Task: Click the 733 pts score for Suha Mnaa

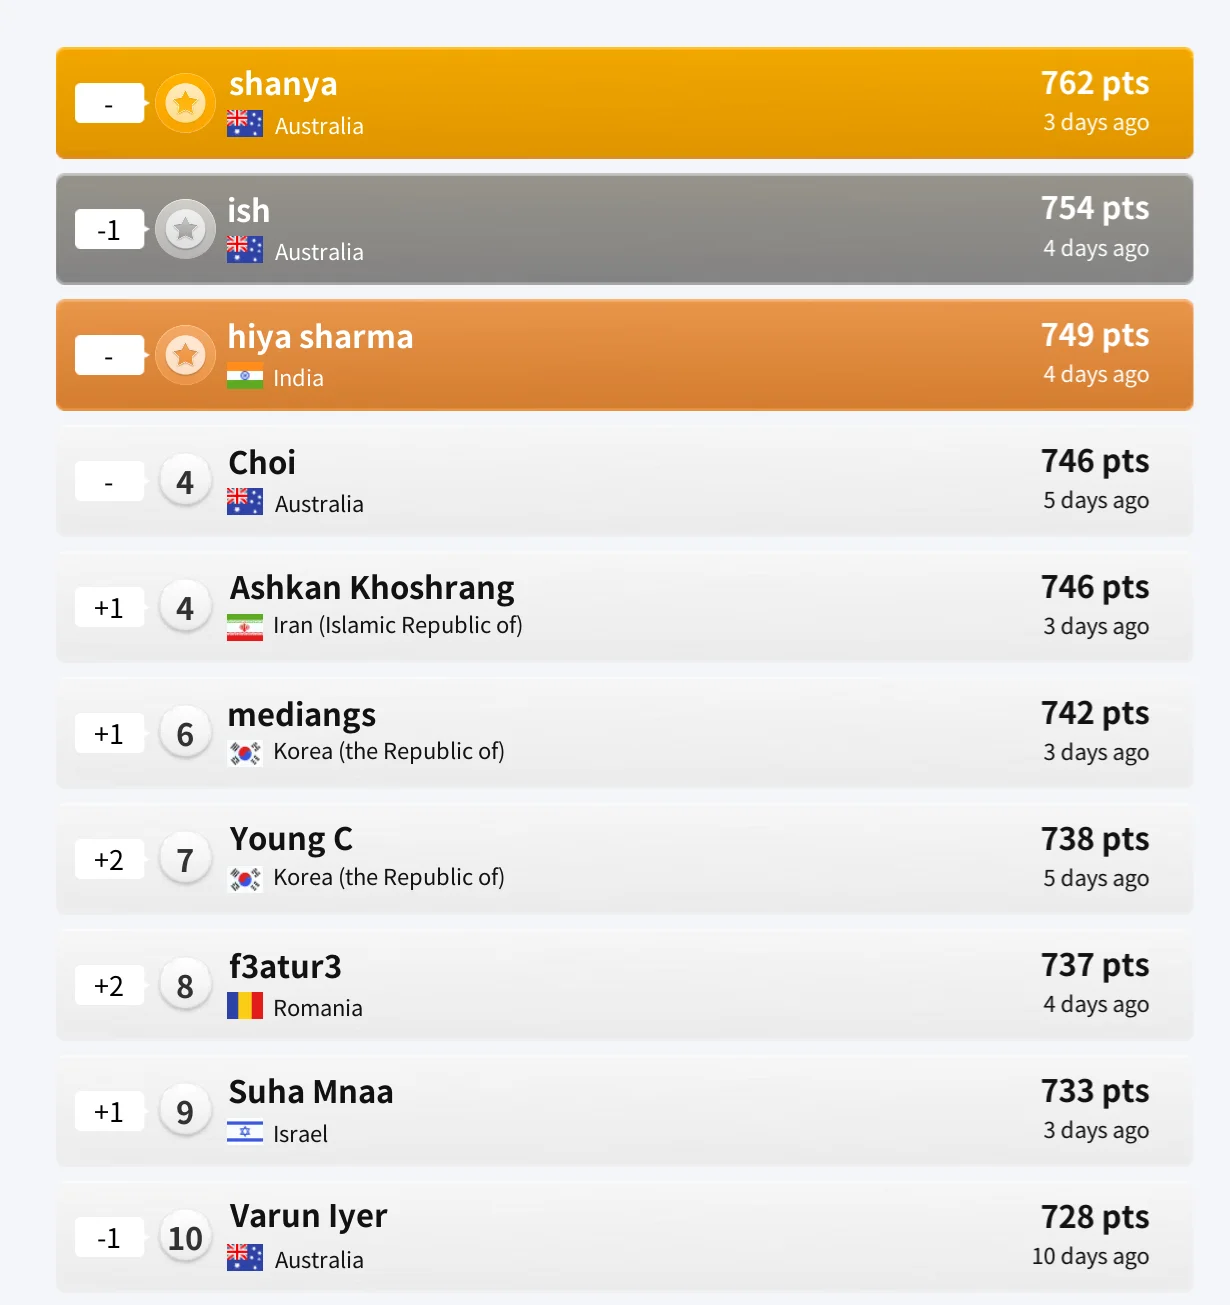Action: [1095, 1091]
